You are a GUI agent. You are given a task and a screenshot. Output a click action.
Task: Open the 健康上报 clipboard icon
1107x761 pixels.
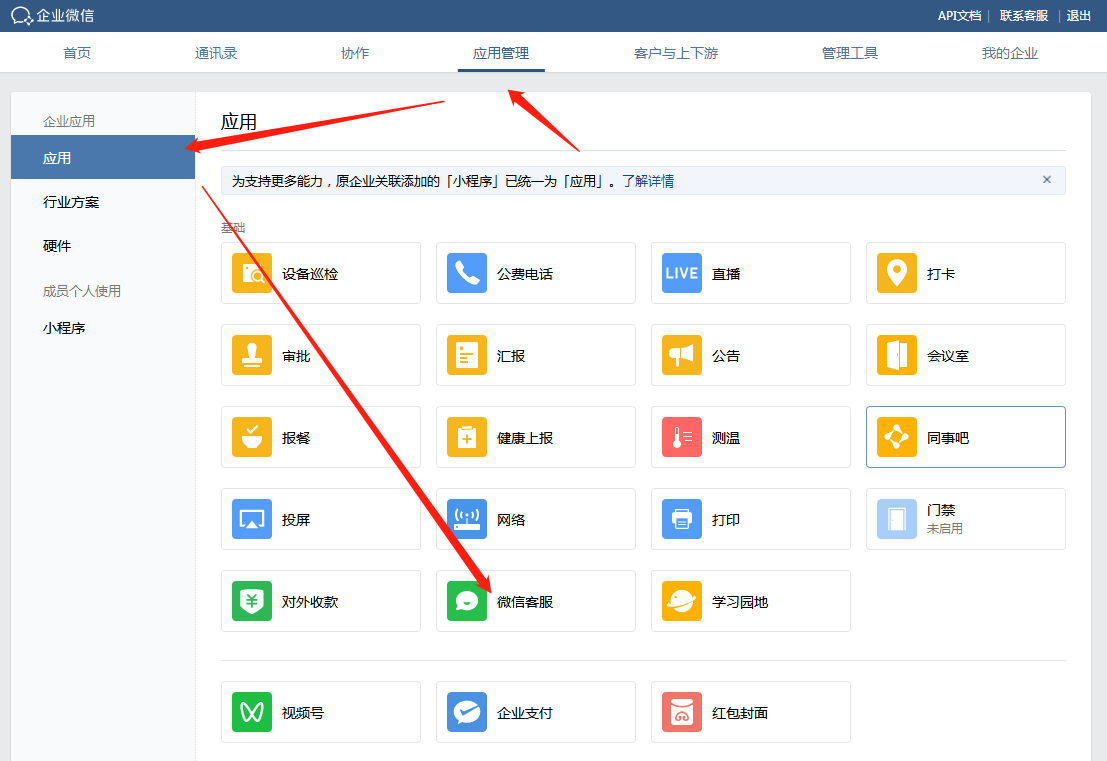coord(467,437)
